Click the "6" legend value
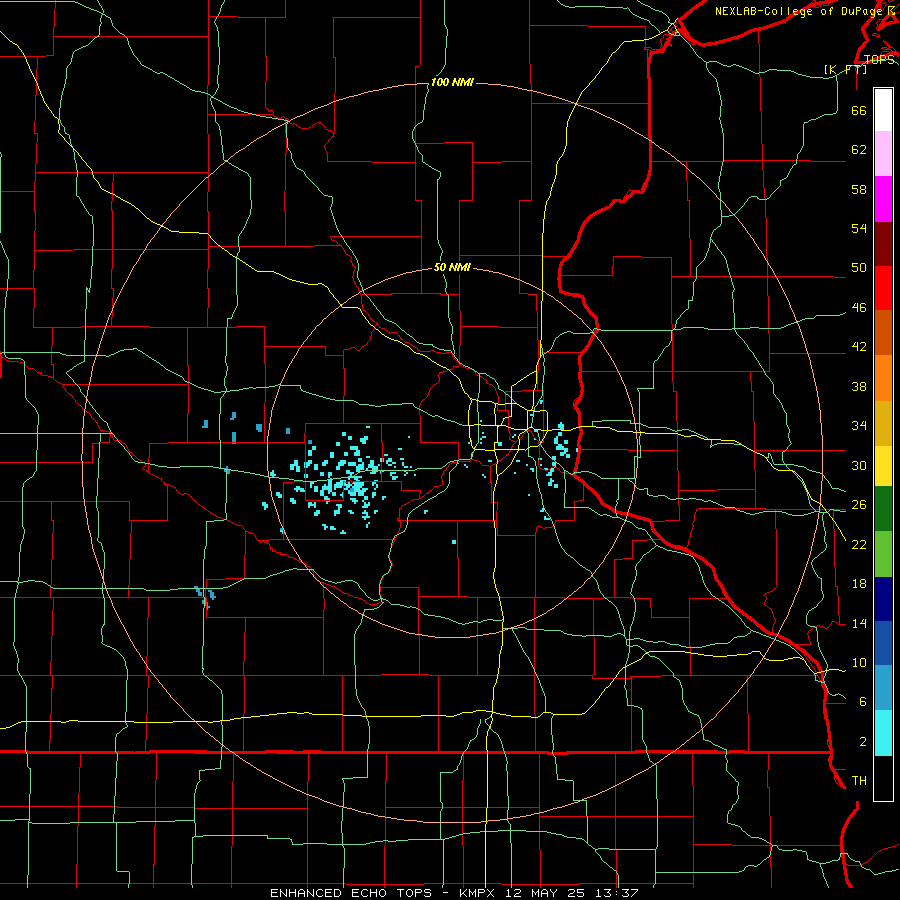Image resolution: width=900 pixels, height=900 pixels. pyautogui.click(x=863, y=701)
